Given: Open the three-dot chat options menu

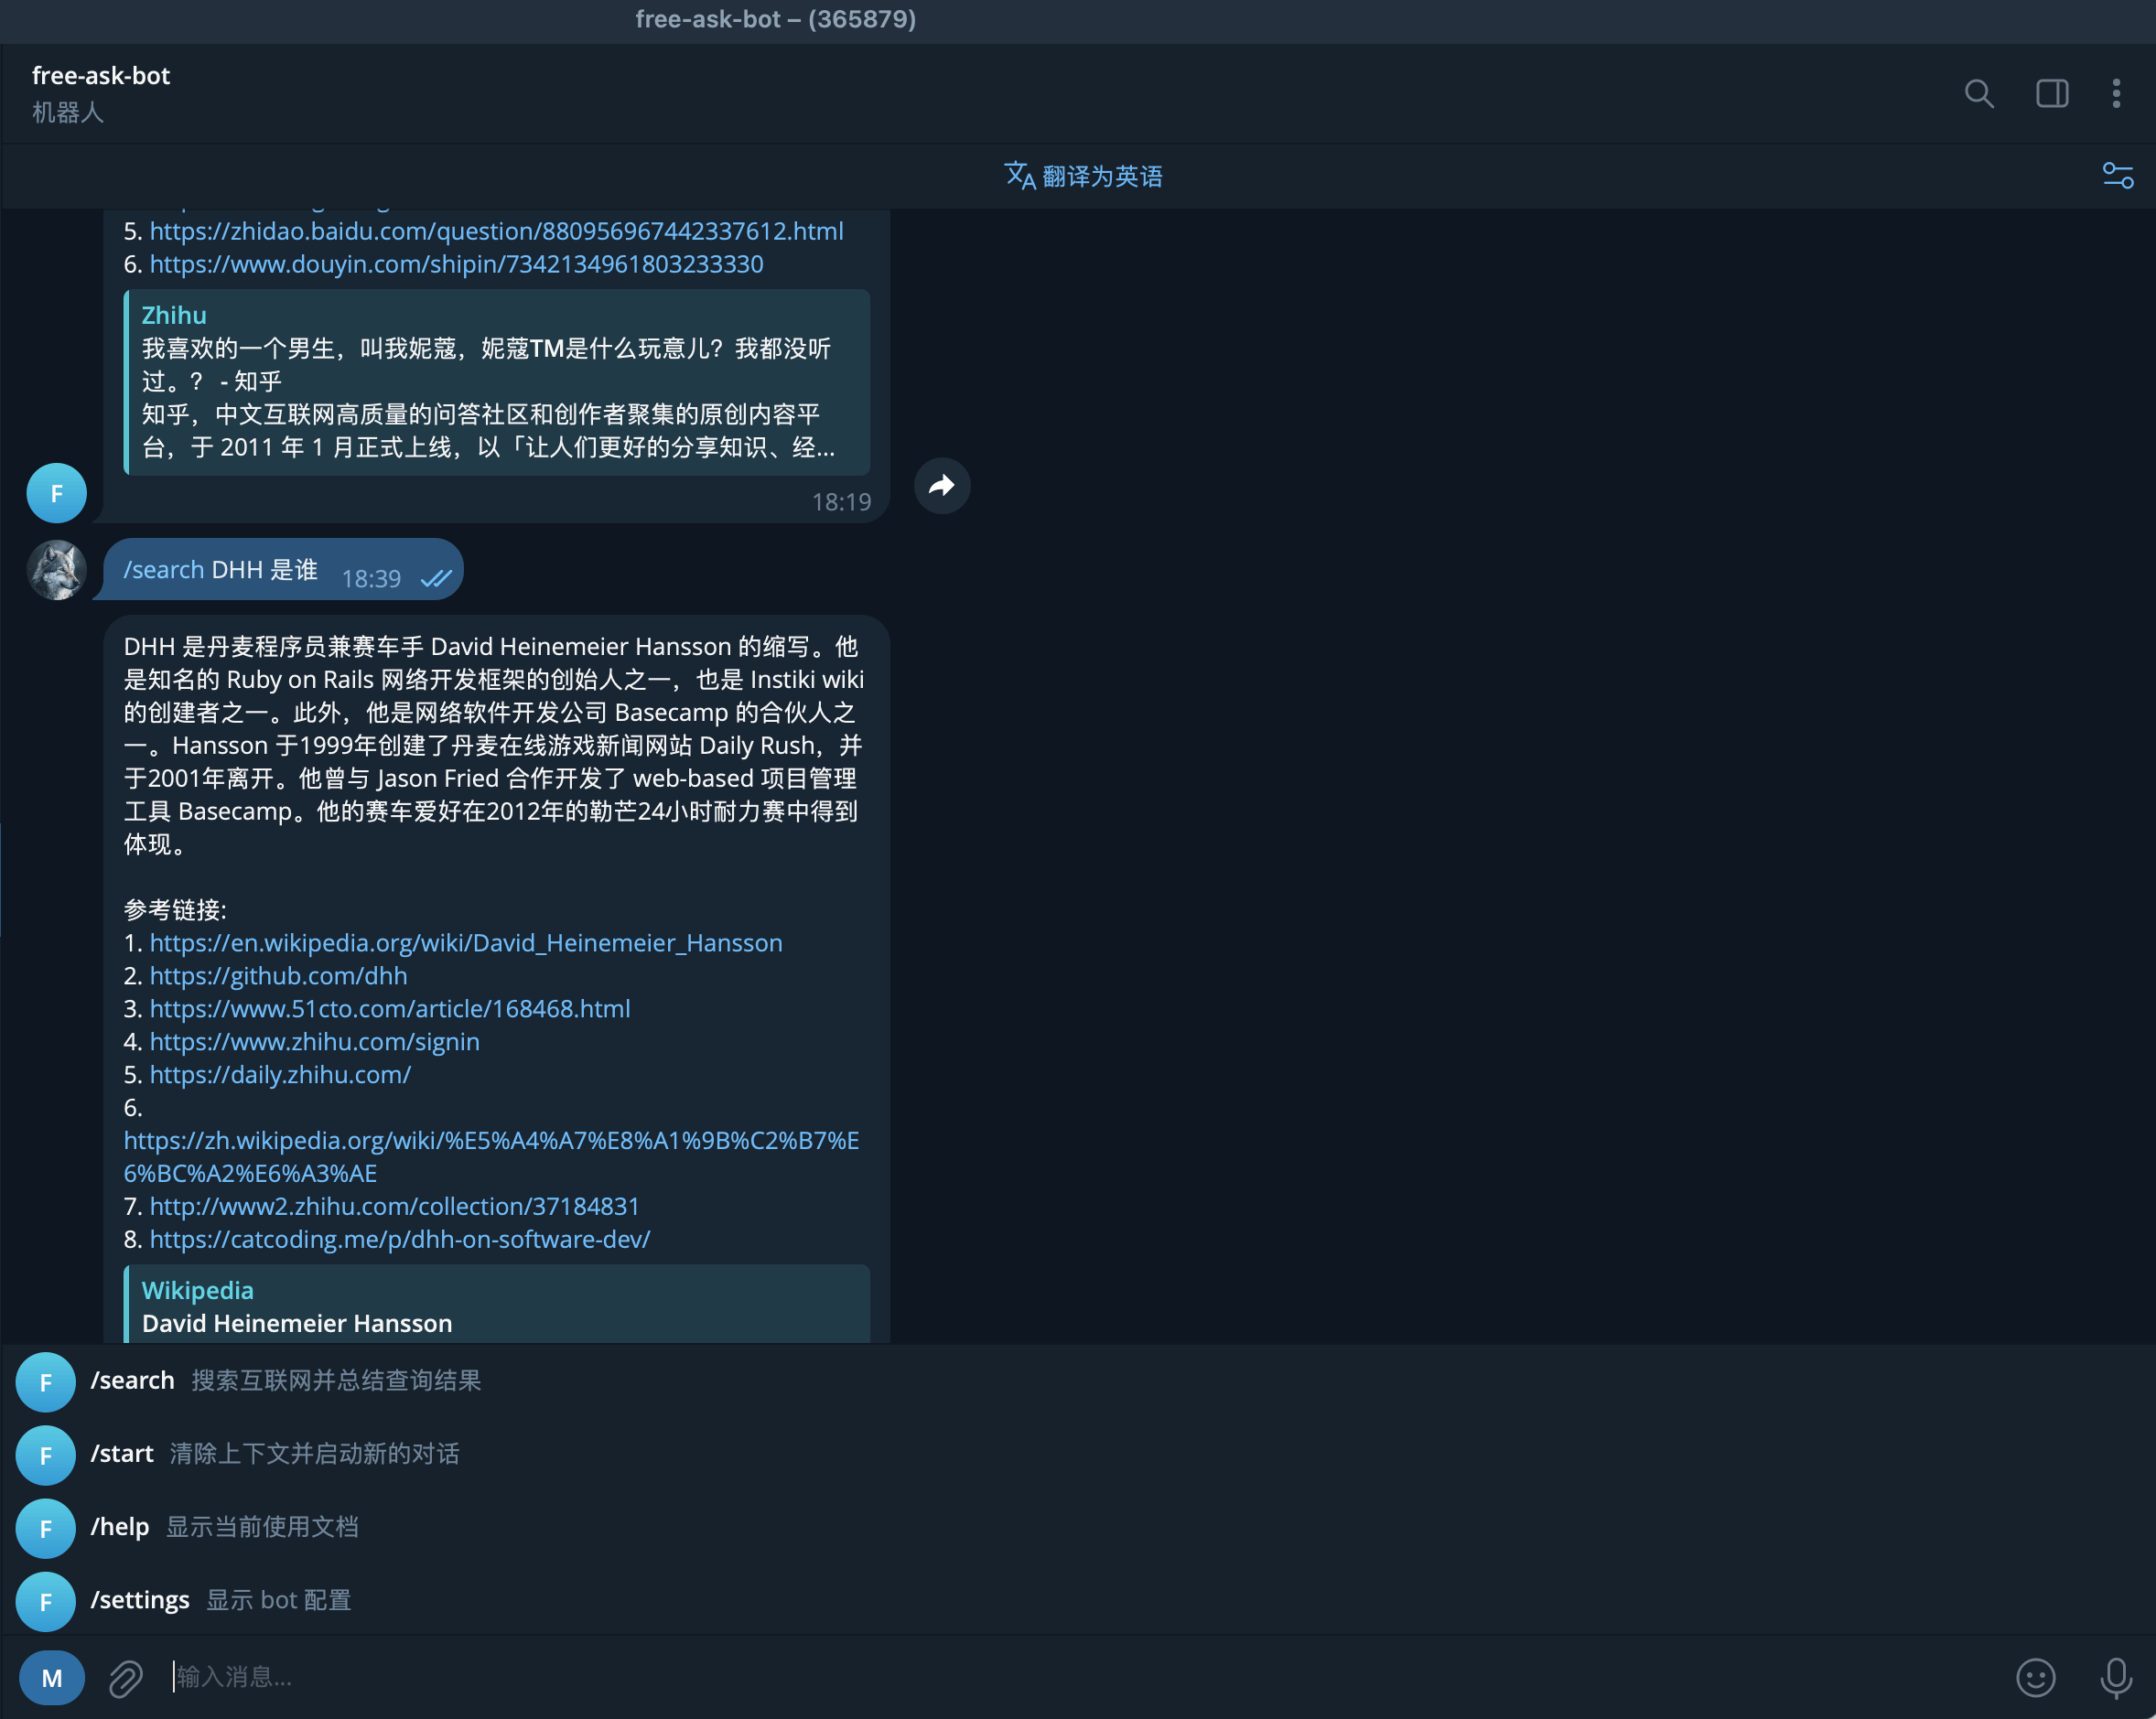Looking at the screenshot, I should point(2117,93).
